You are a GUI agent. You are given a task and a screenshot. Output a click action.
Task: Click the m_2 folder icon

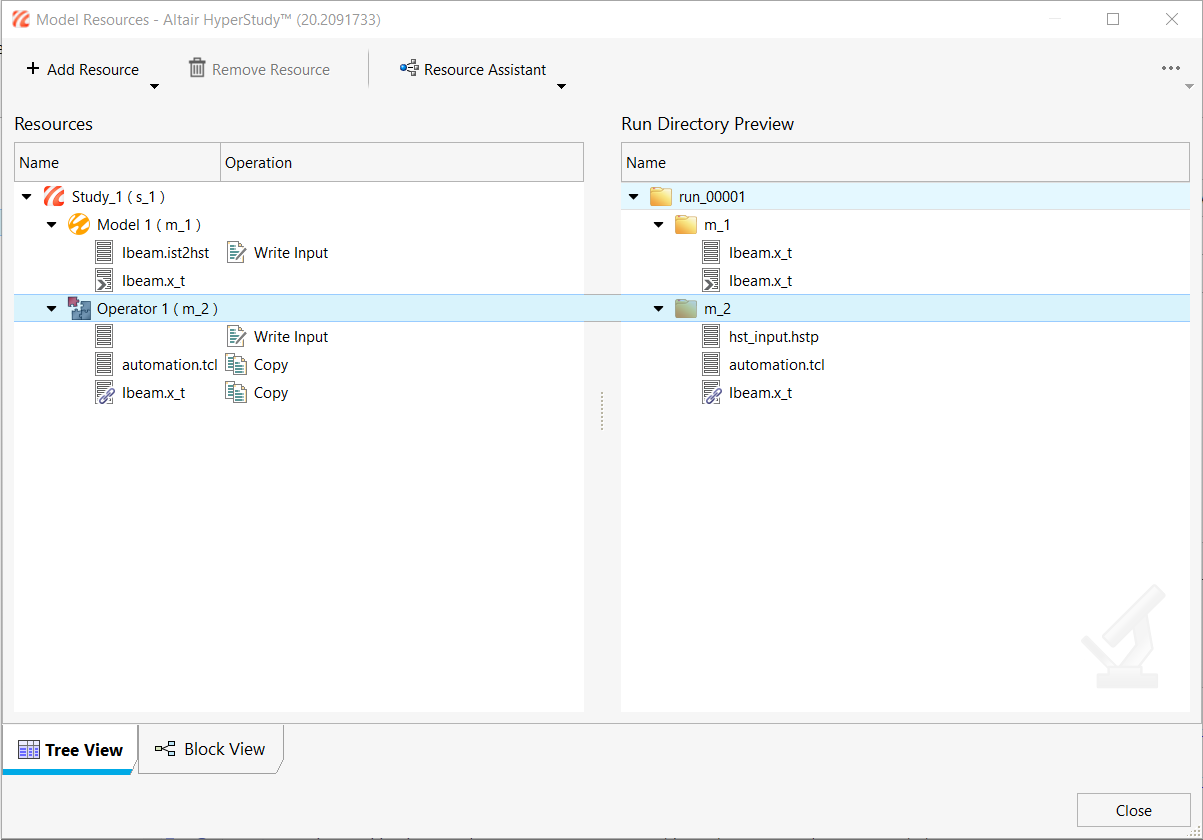coord(686,308)
